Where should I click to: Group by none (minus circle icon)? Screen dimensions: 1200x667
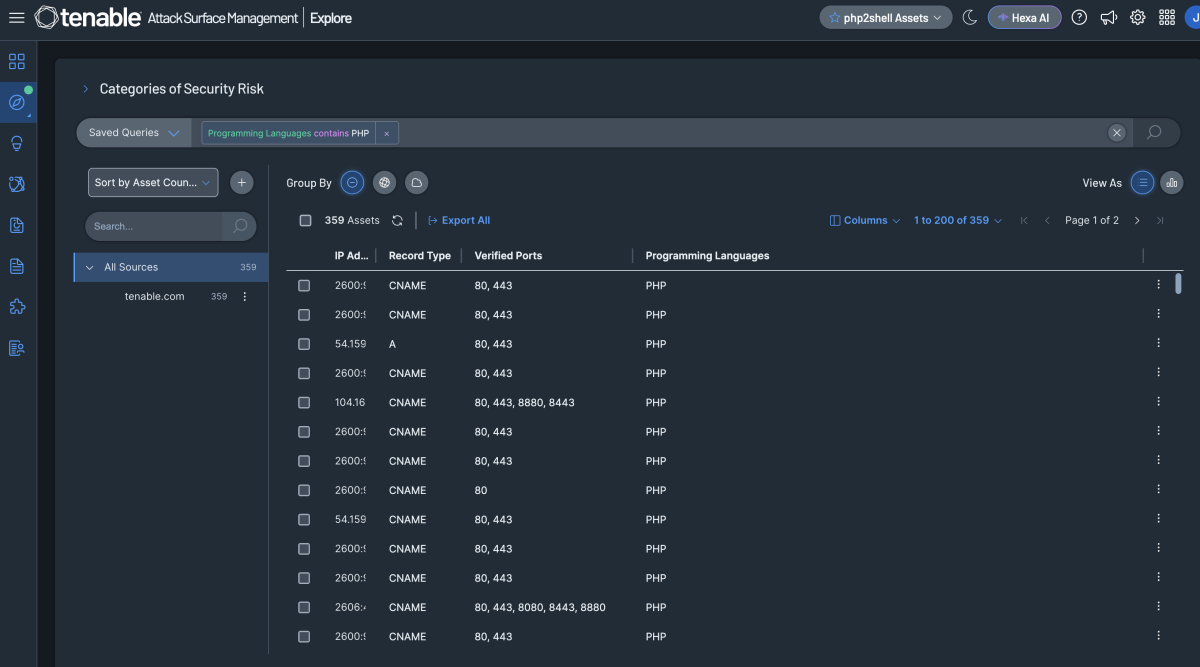pyautogui.click(x=352, y=183)
